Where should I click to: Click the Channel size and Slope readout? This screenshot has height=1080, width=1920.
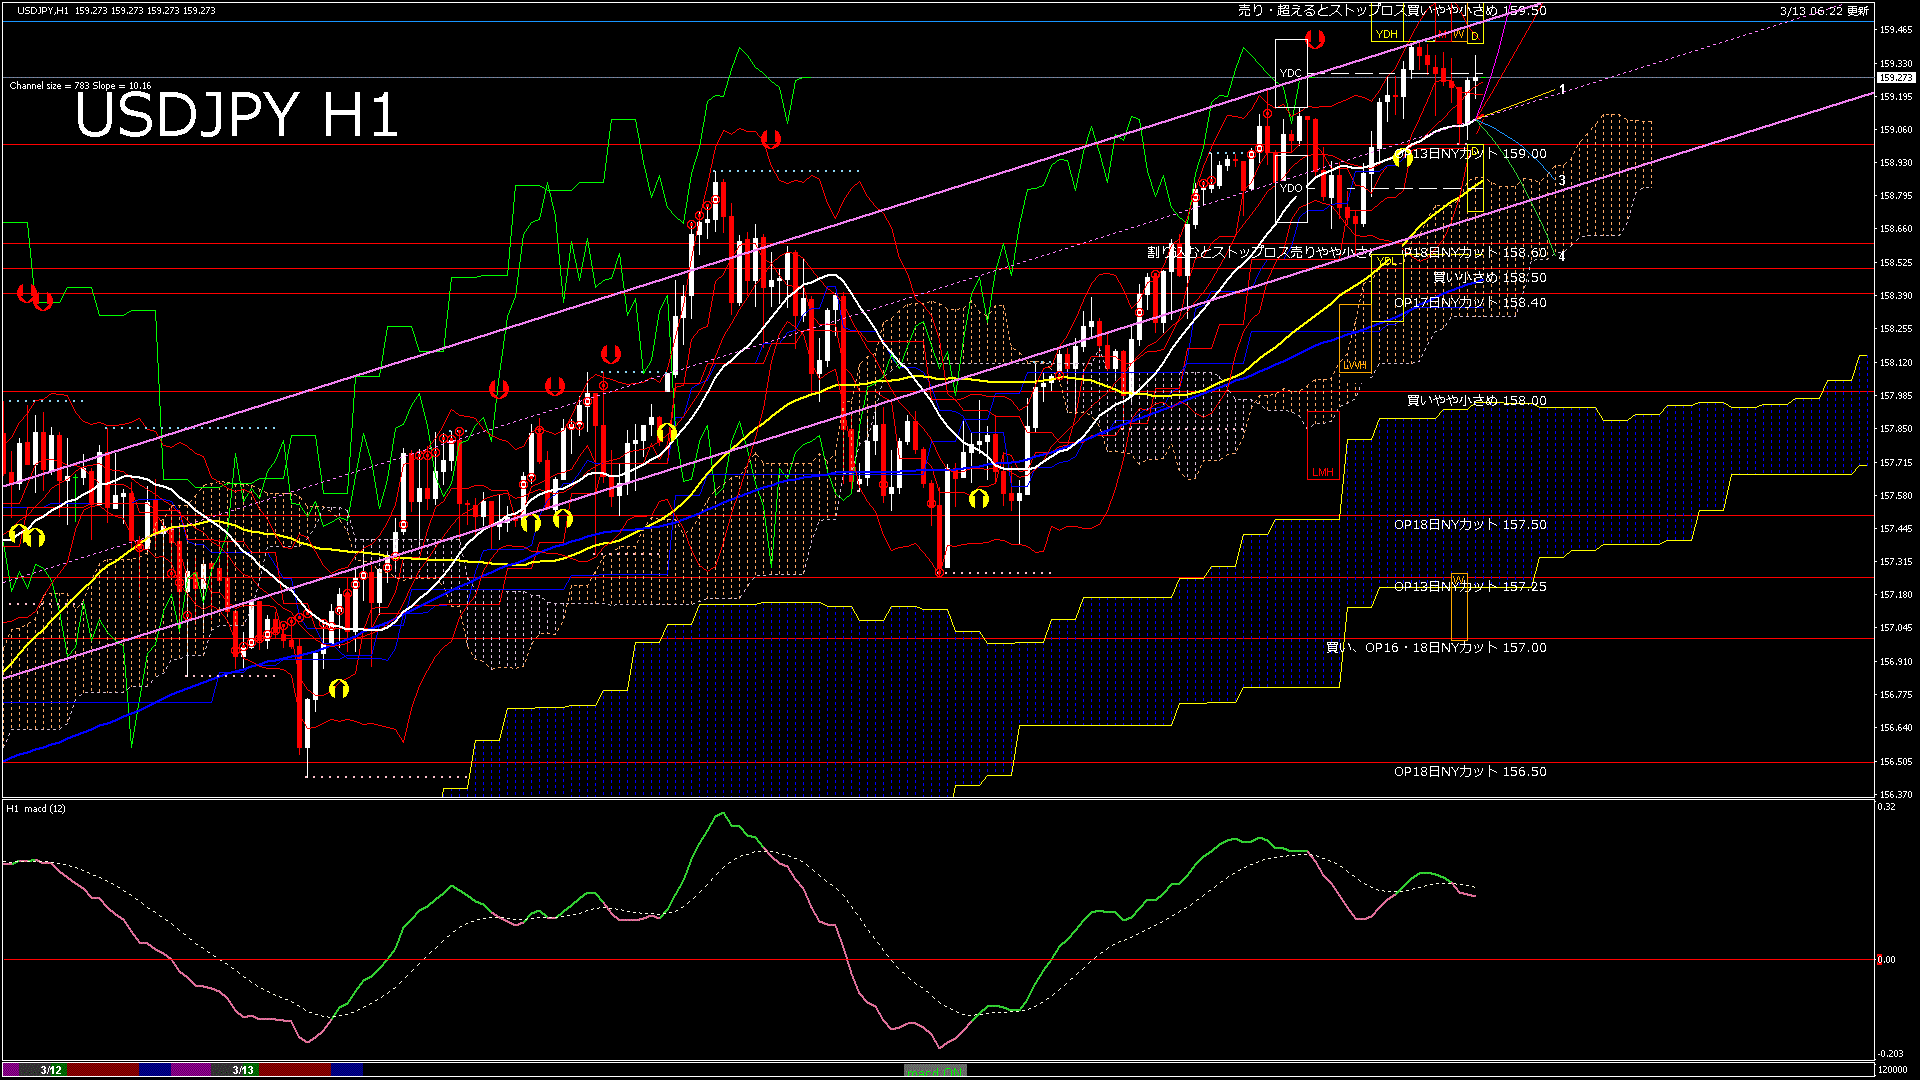click(80, 86)
